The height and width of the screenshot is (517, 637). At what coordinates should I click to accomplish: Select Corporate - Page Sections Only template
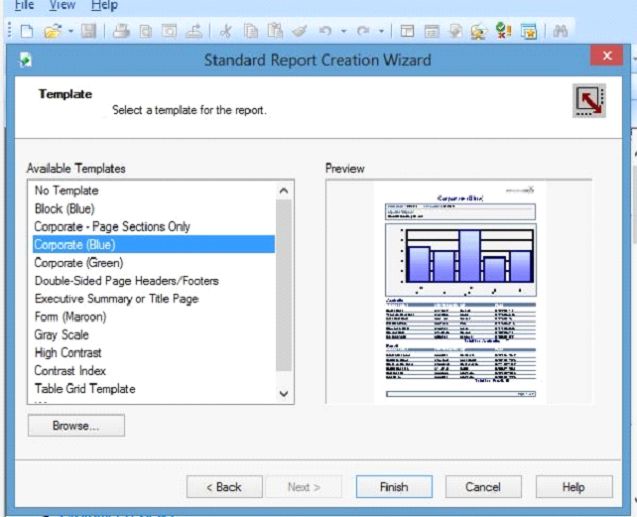tap(154, 227)
